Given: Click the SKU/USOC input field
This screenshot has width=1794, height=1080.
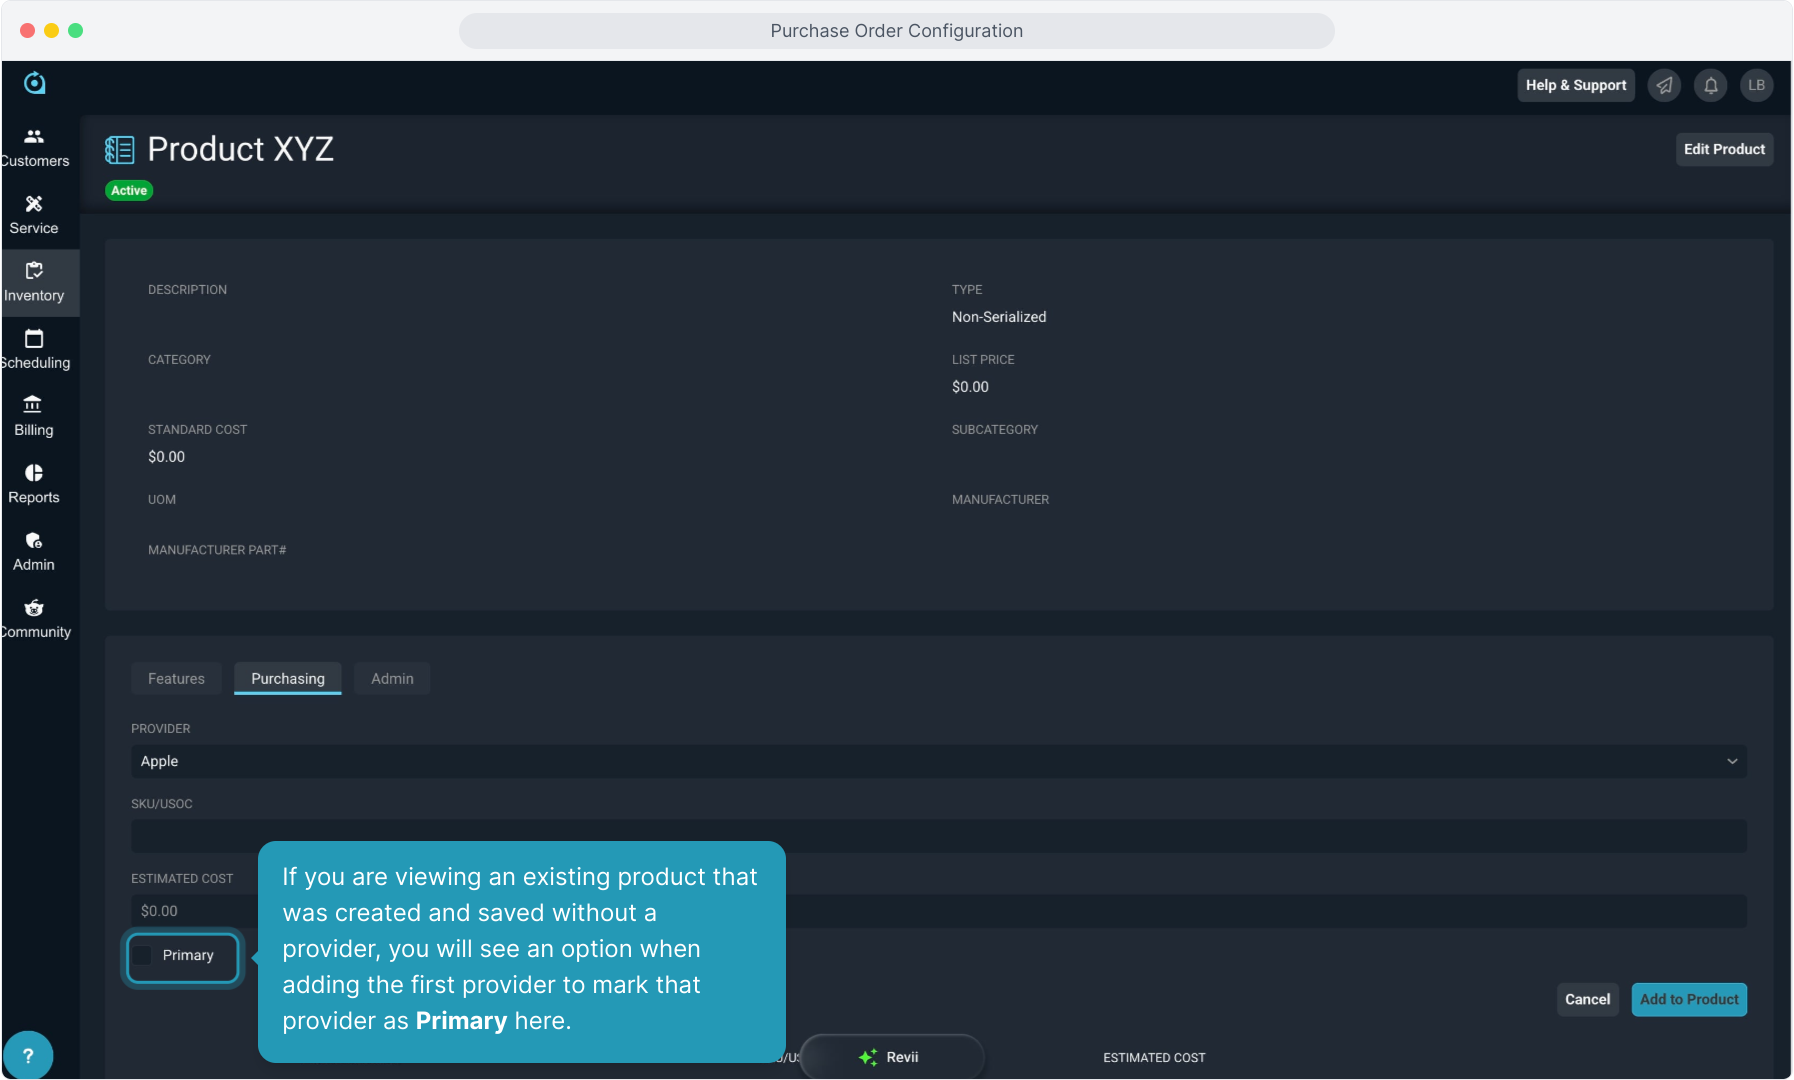Looking at the screenshot, I should [x=939, y=836].
